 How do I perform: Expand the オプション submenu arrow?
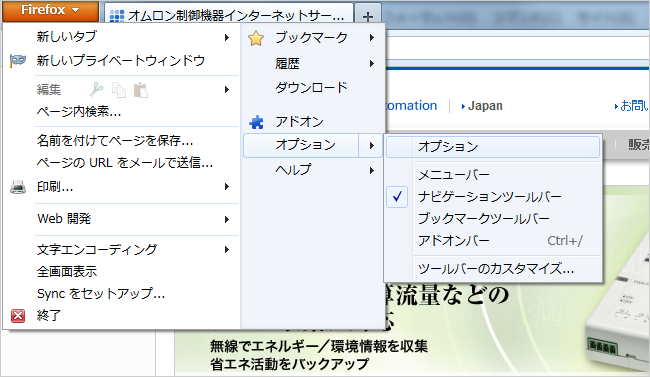pyautogui.click(x=372, y=146)
